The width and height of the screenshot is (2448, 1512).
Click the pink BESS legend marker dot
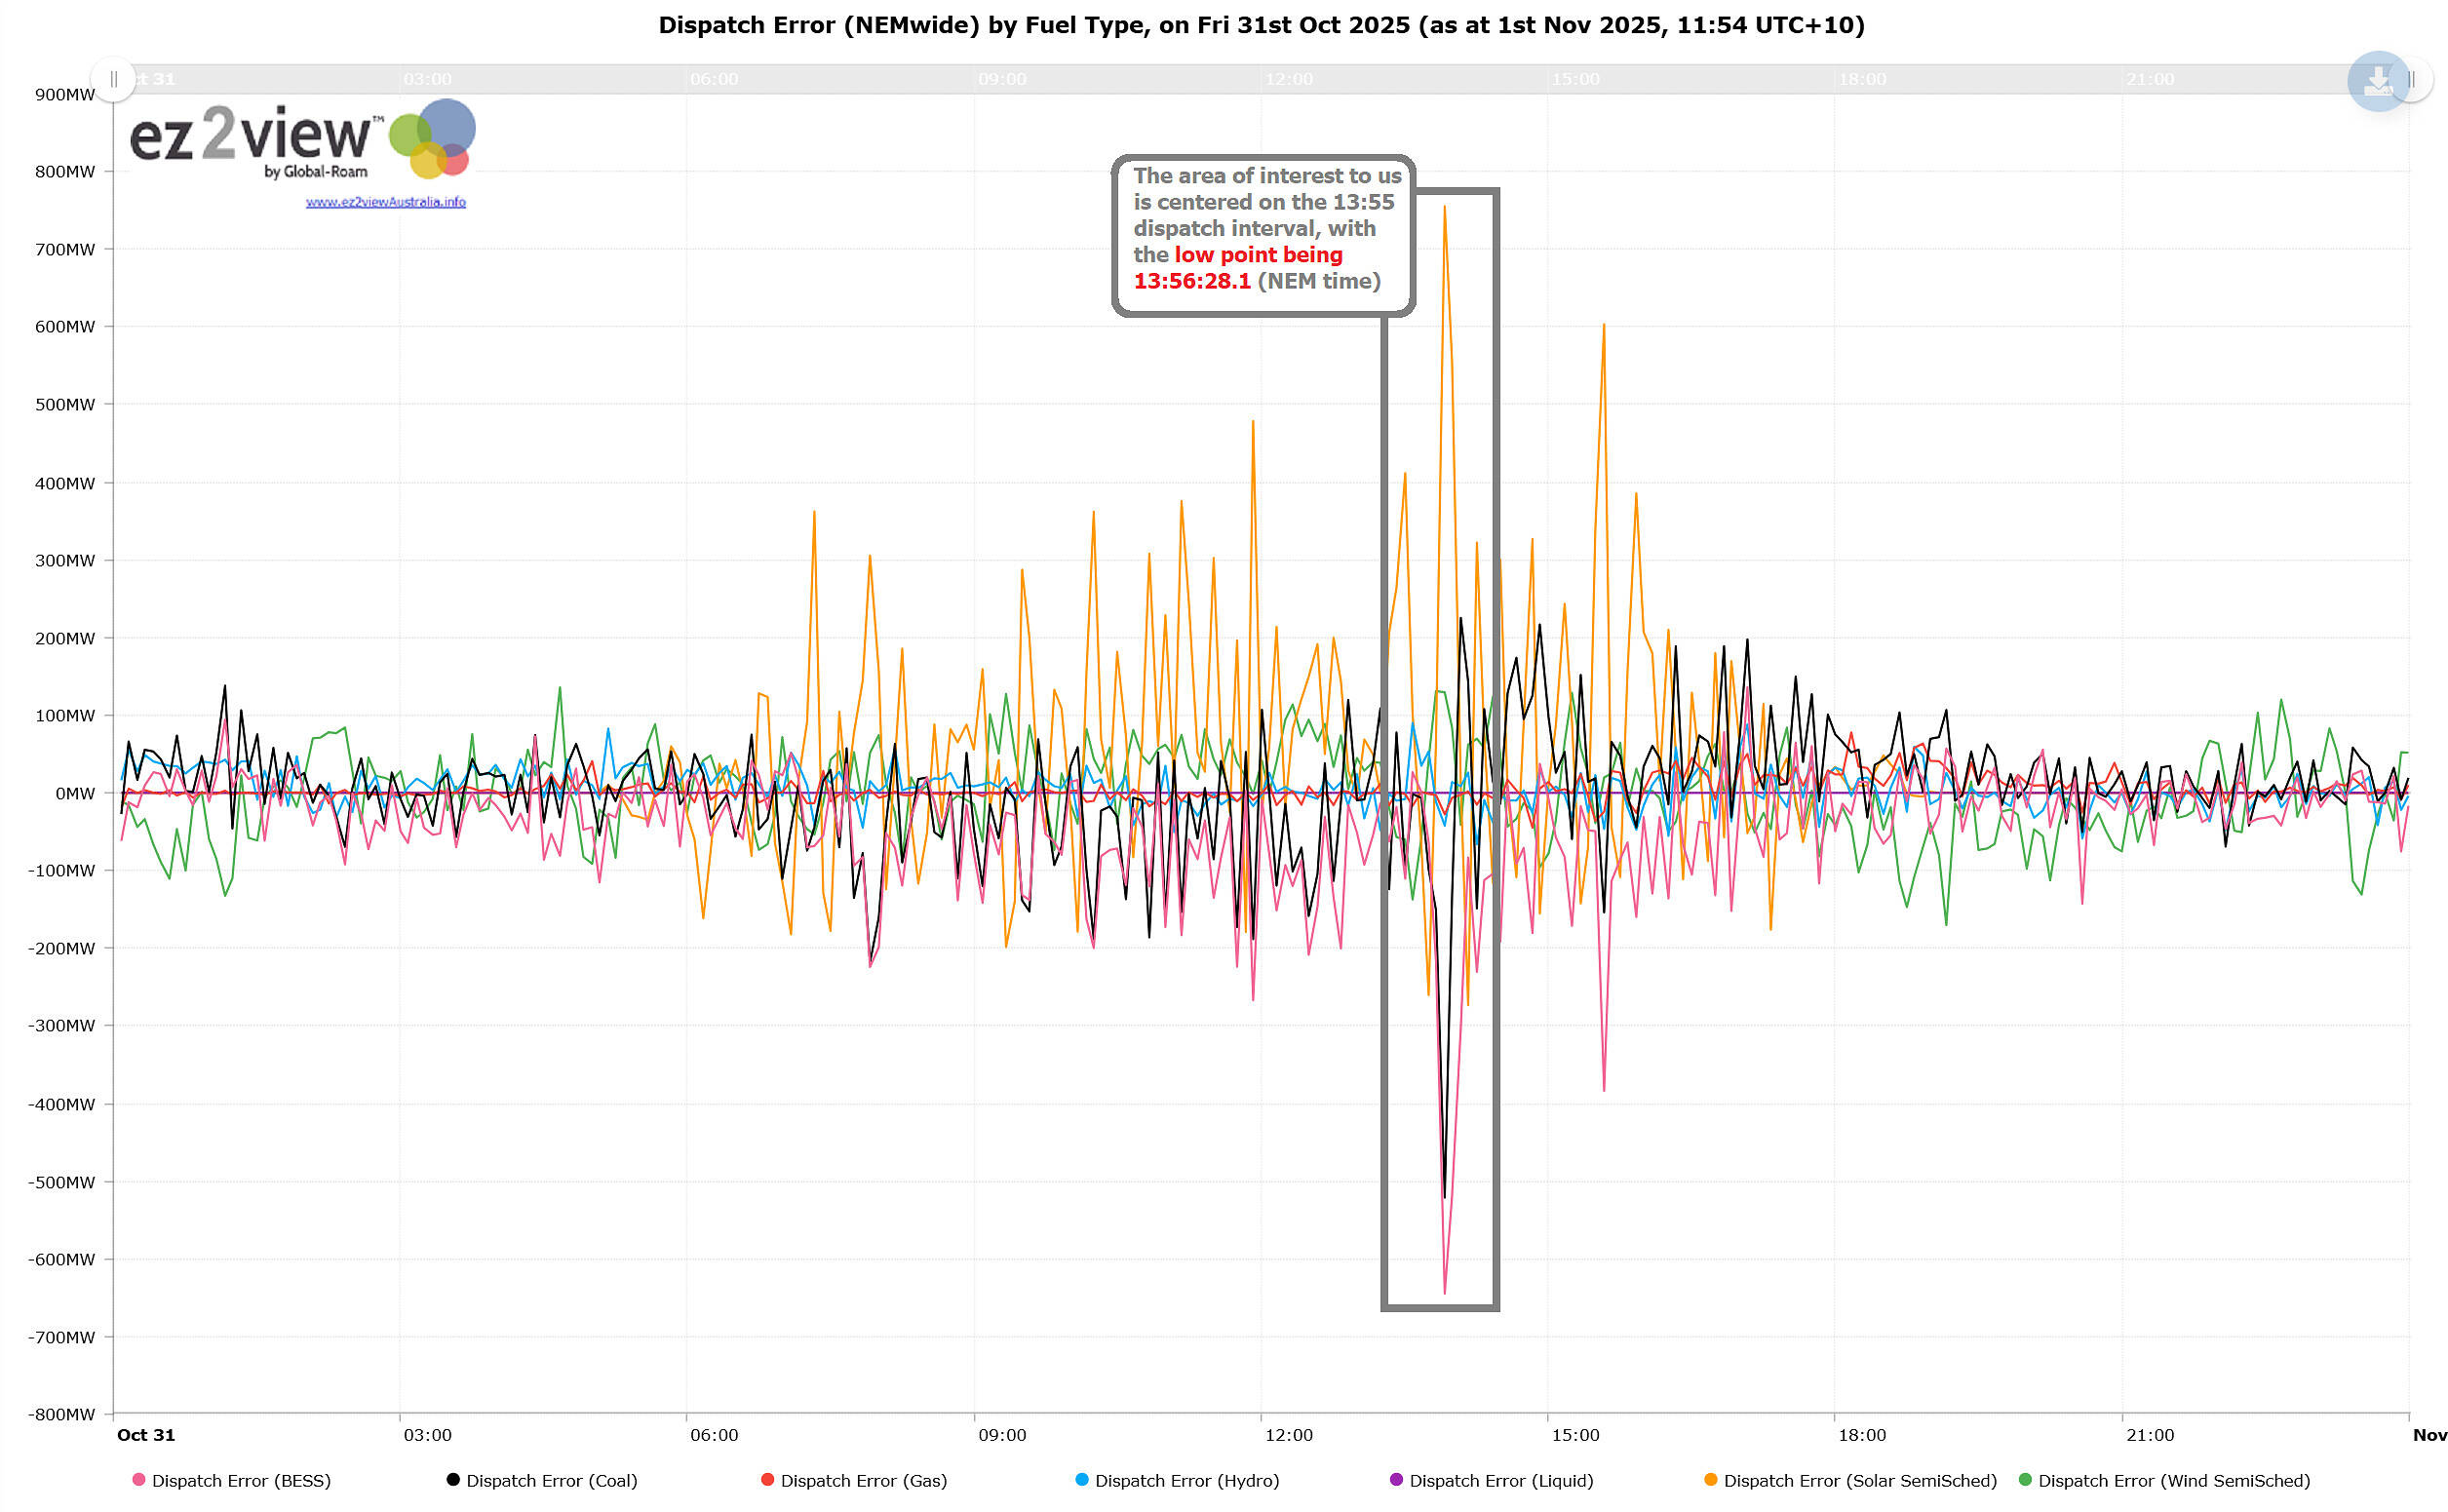[139, 1479]
